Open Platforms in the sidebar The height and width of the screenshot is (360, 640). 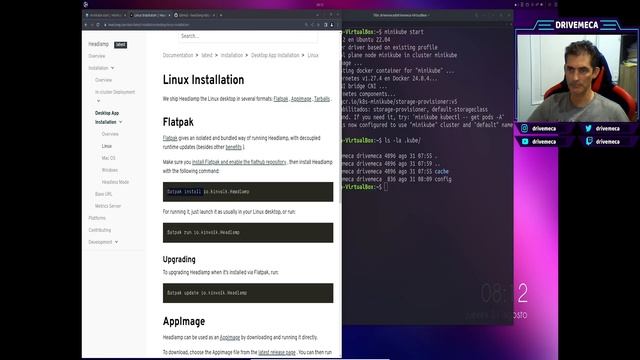pos(97,218)
